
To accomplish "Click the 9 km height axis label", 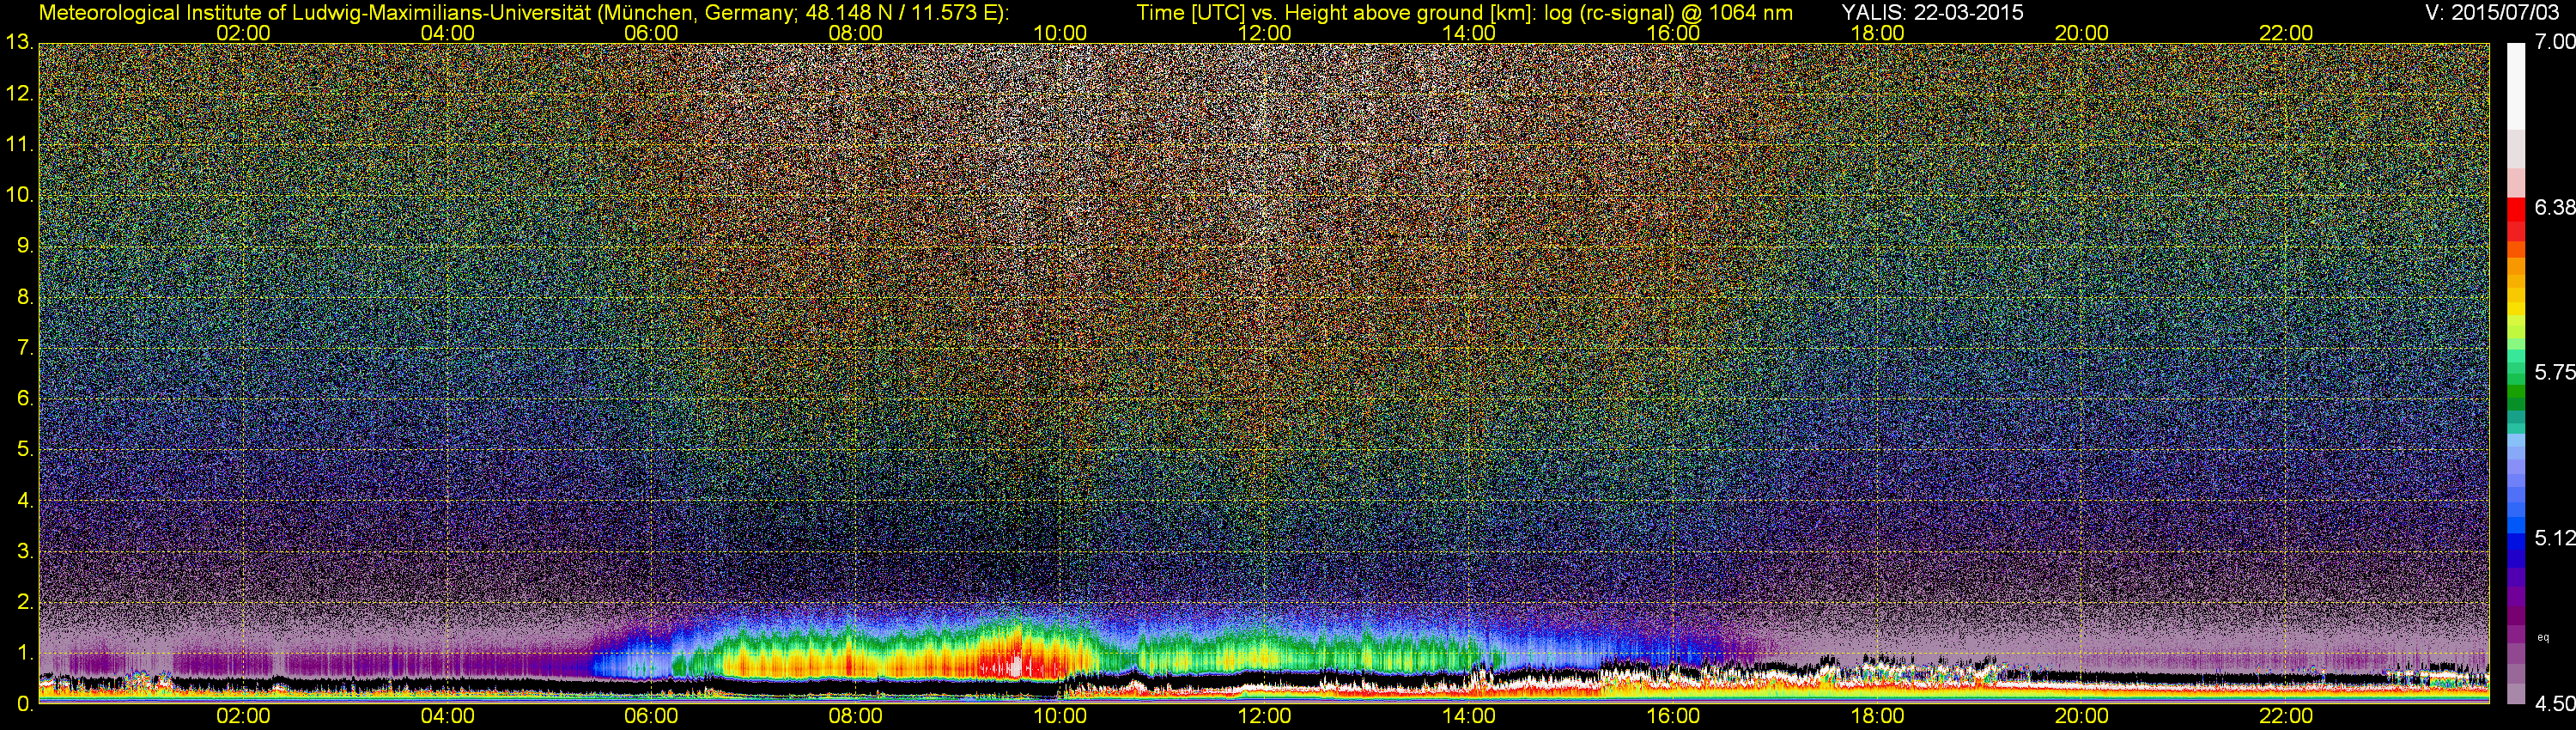I will [24, 246].
